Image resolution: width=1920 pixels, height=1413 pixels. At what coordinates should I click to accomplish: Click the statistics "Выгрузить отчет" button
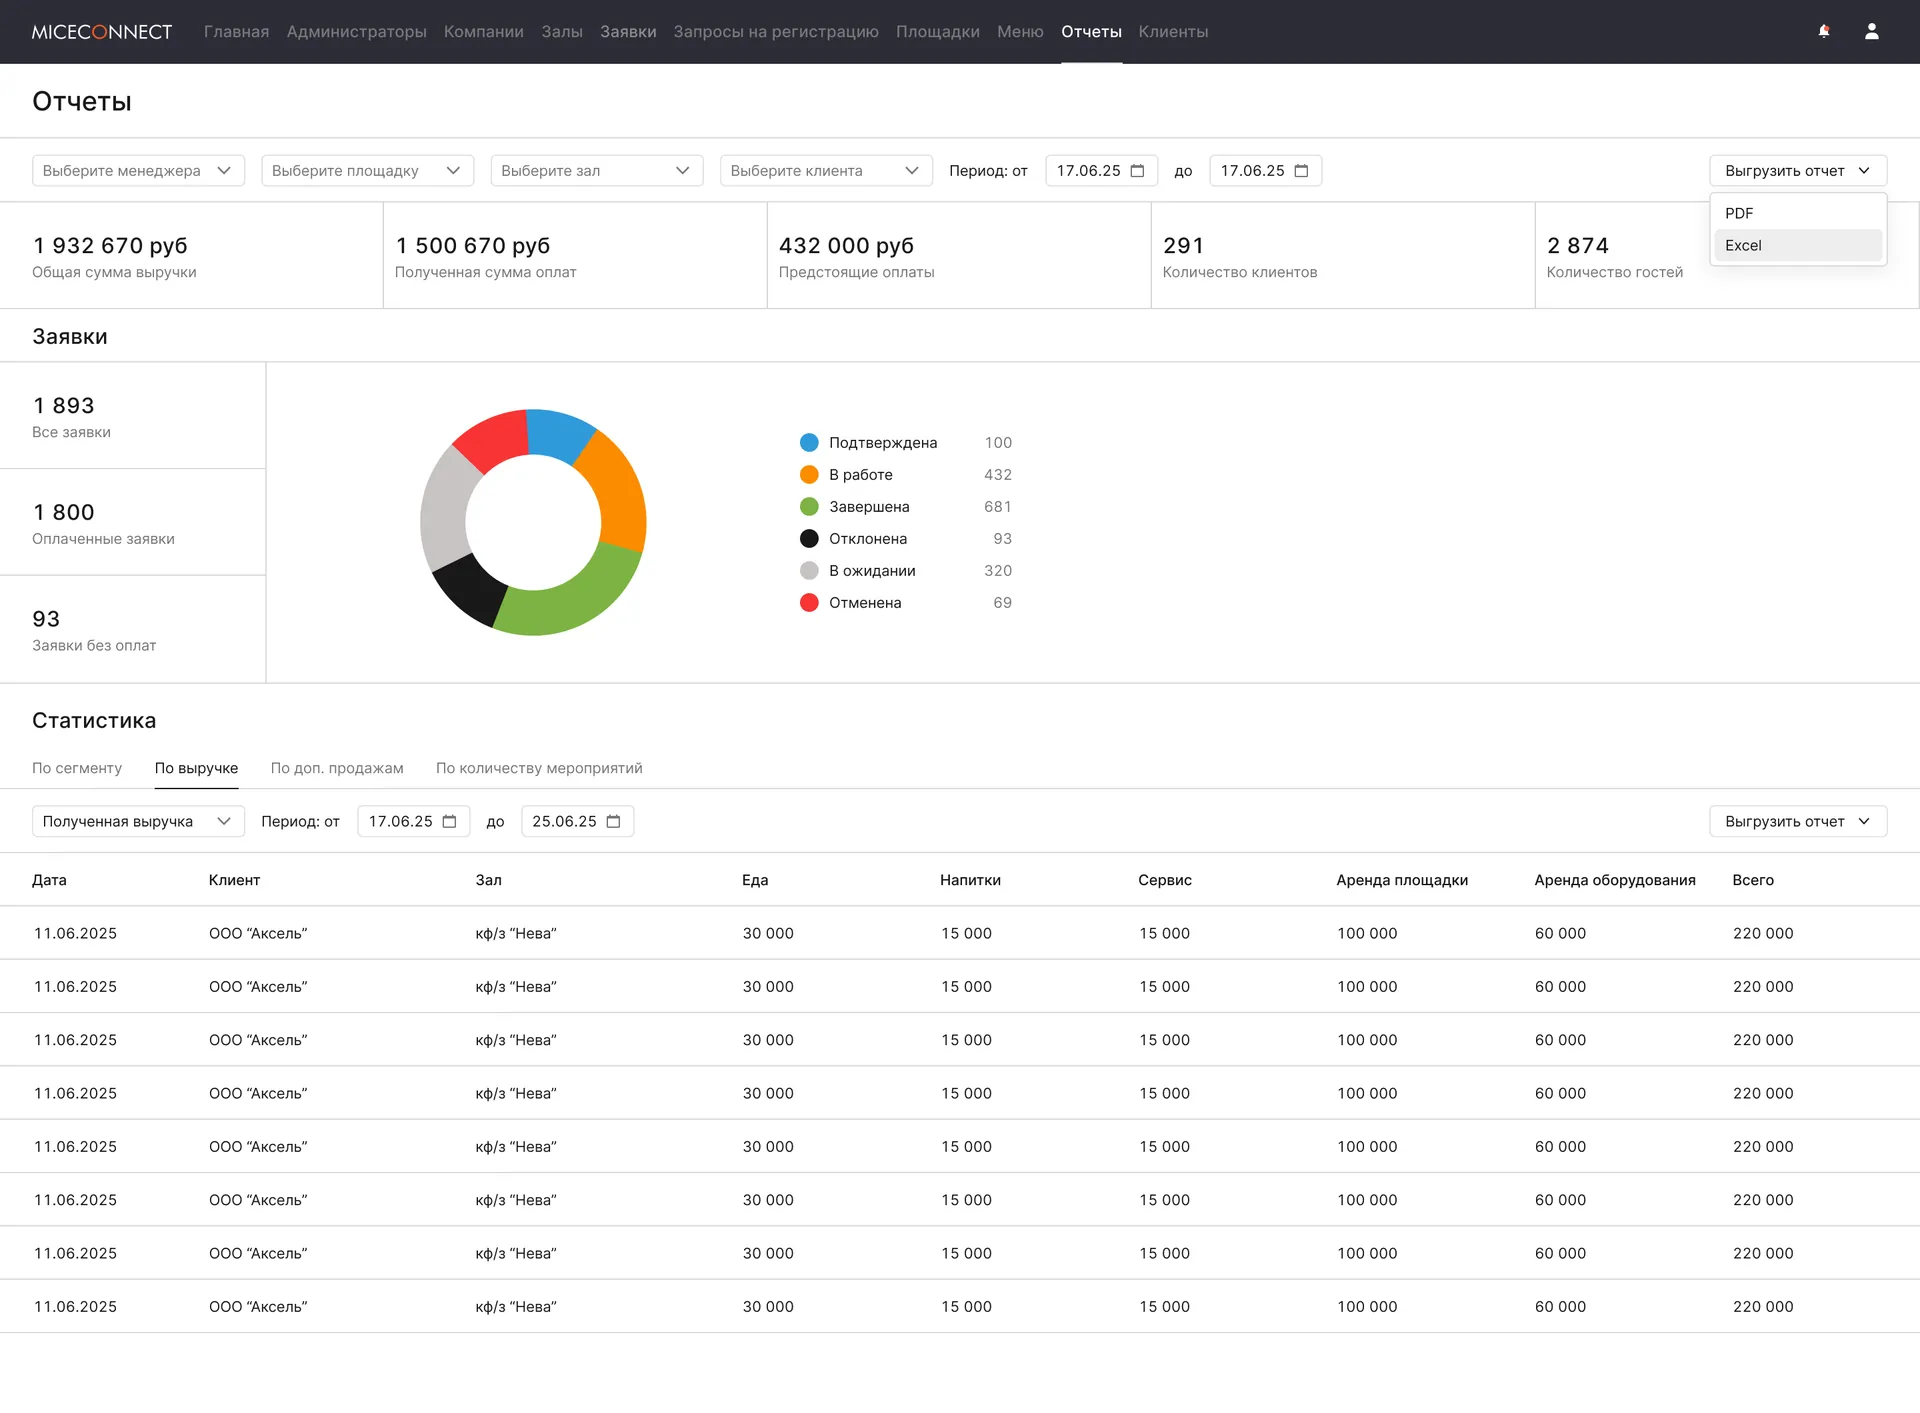tap(1798, 821)
